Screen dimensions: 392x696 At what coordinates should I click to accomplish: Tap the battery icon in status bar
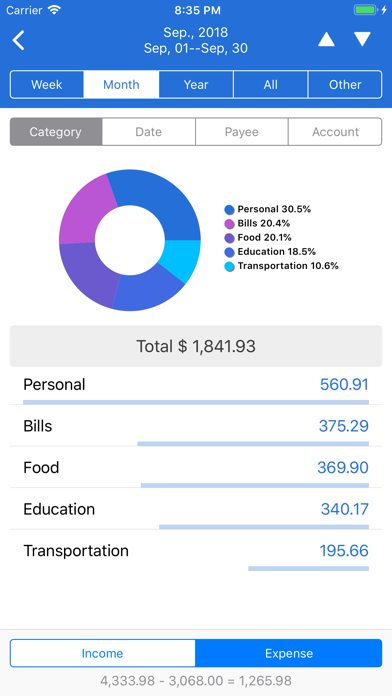(x=366, y=10)
